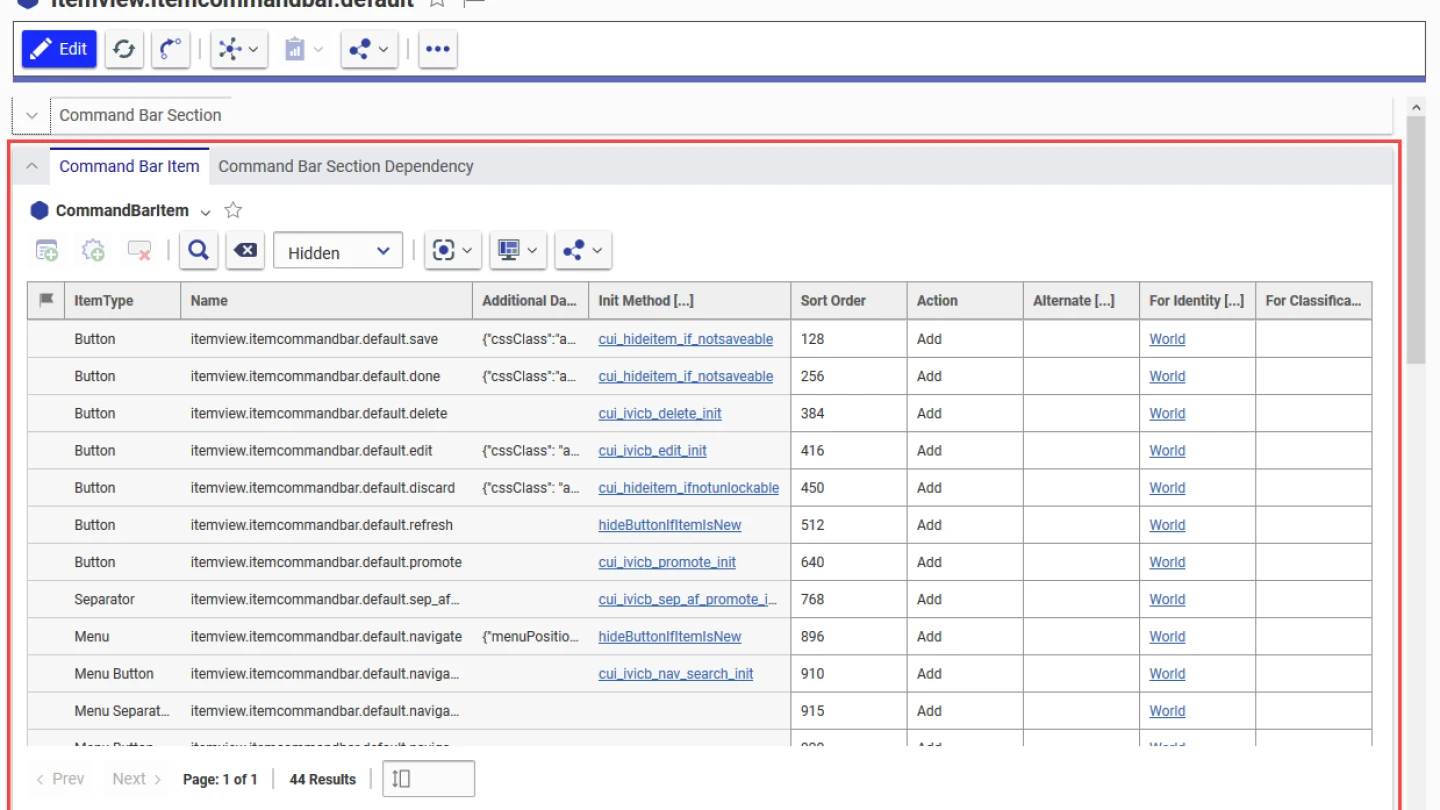Image resolution: width=1440 pixels, height=810 pixels.
Task: Click the sort order value 416
Action: pyautogui.click(x=813, y=450)
